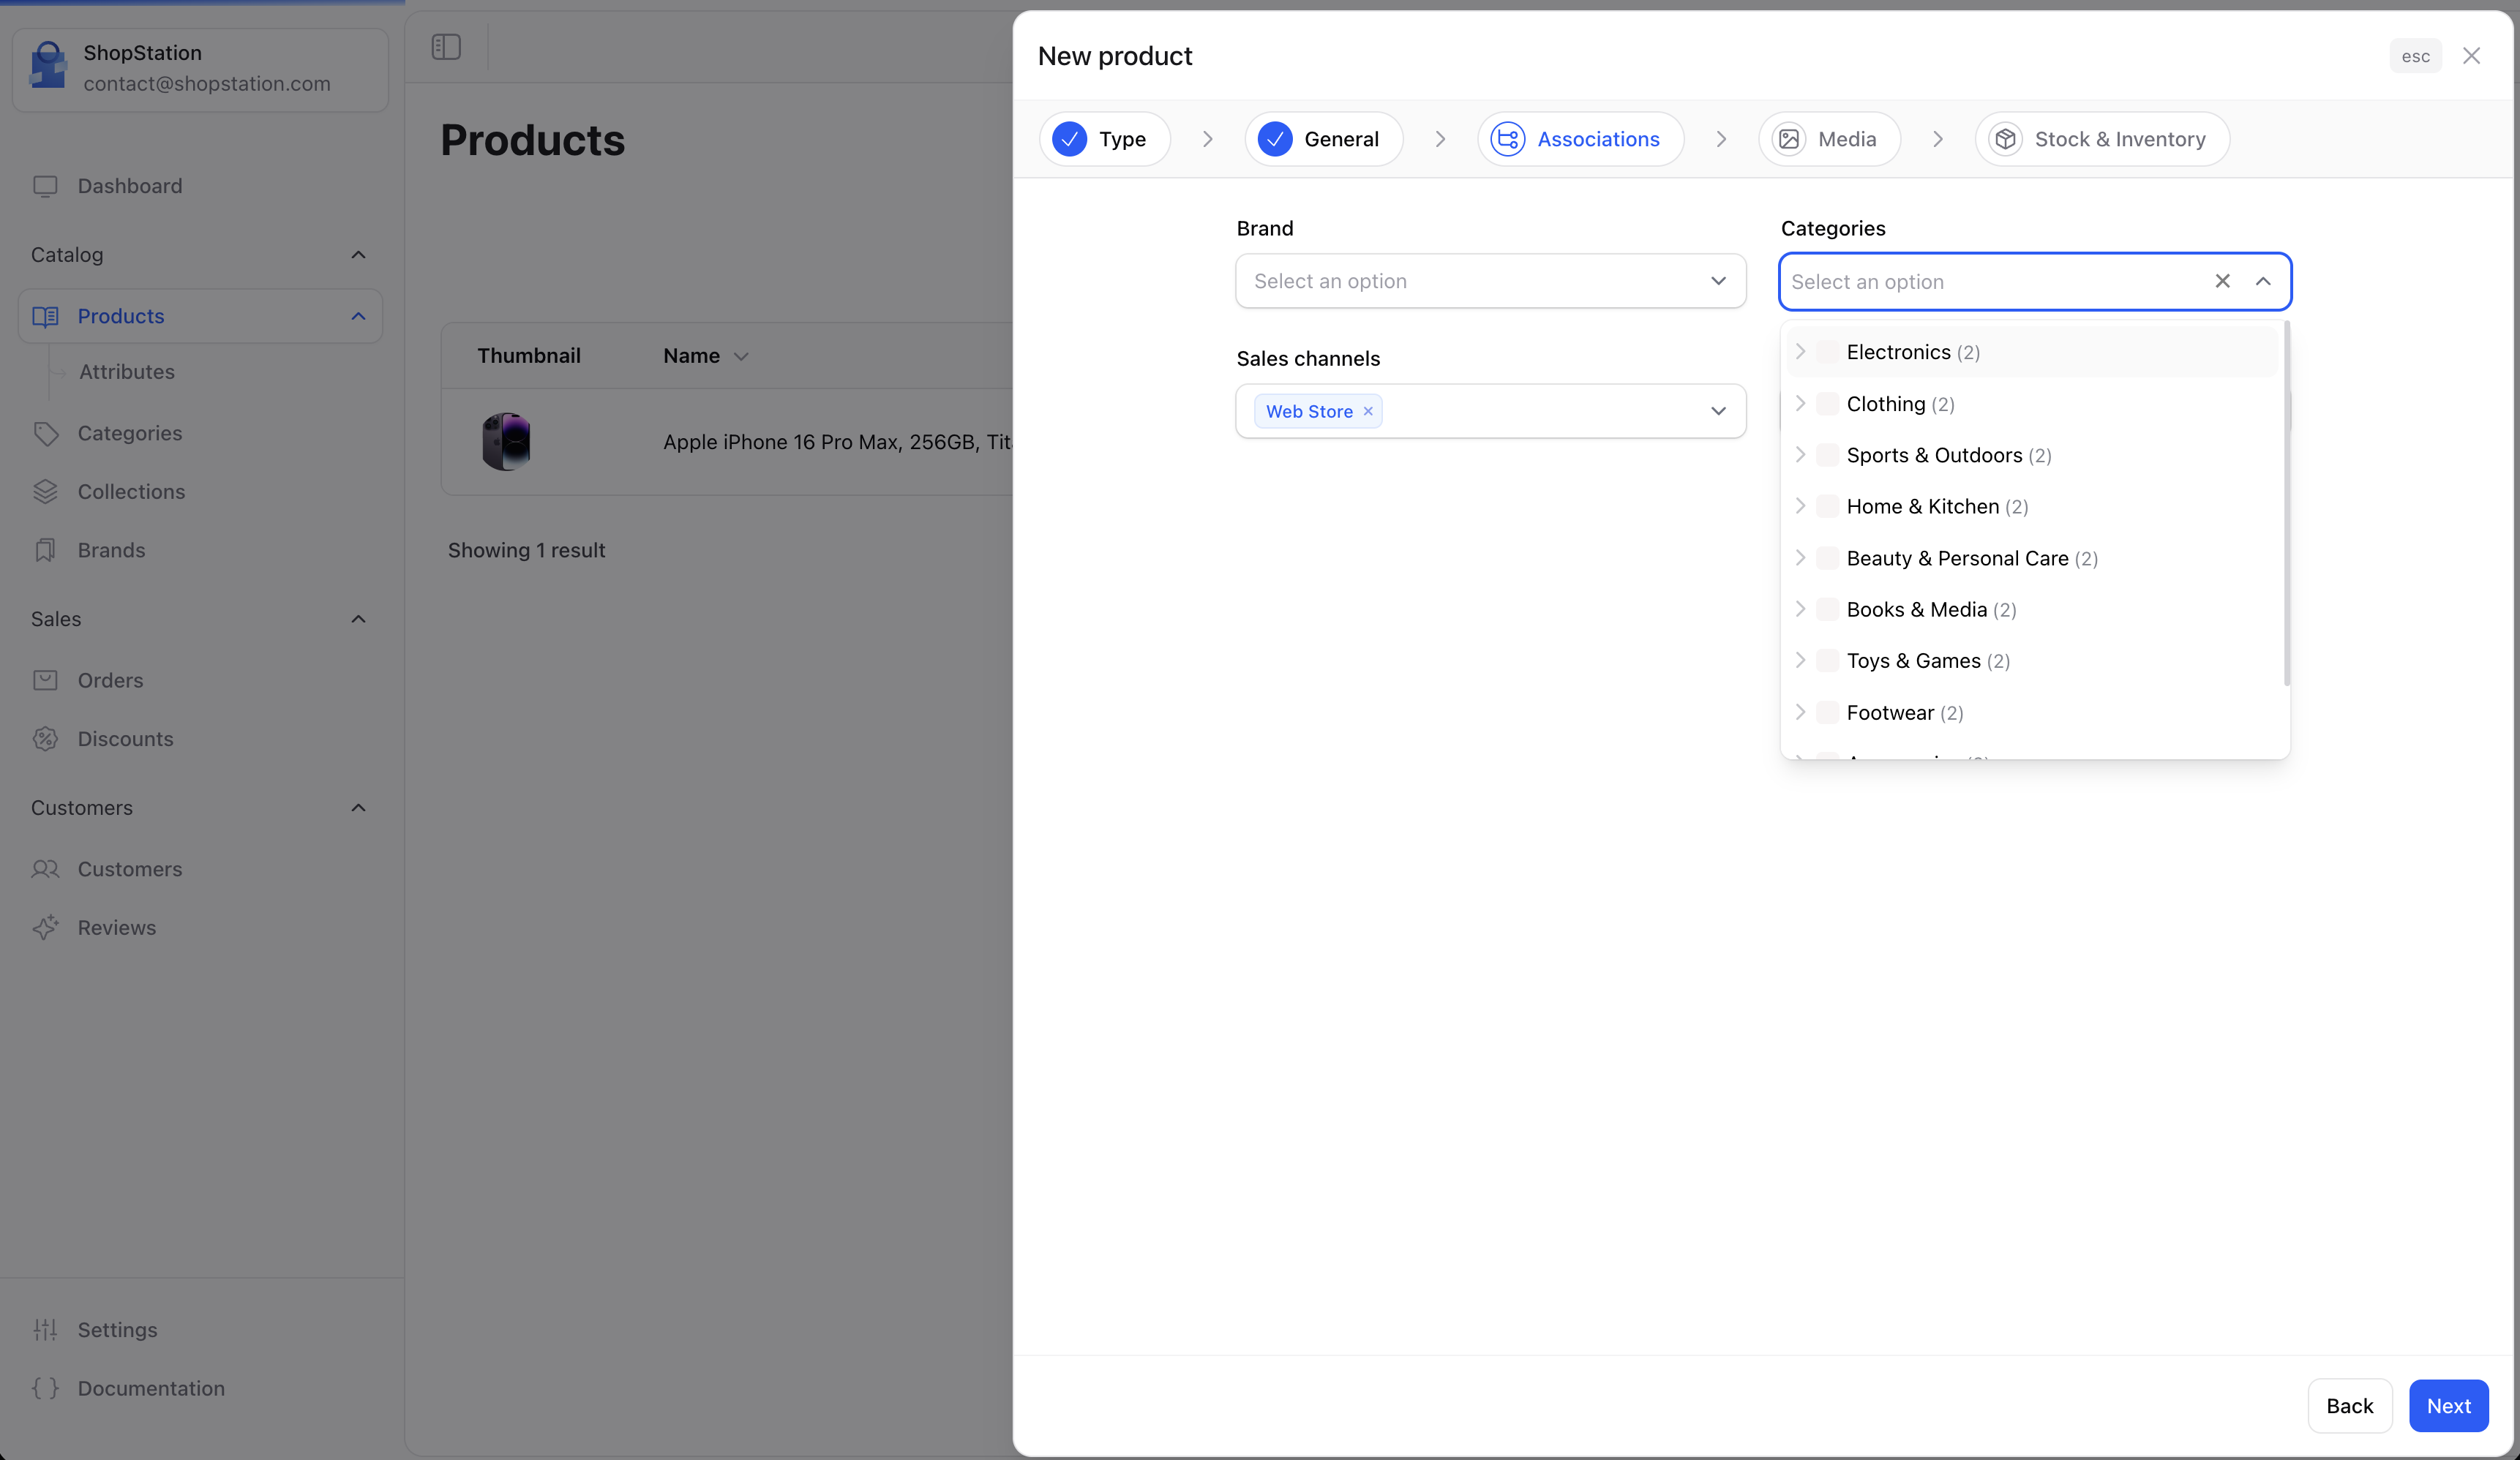Click the Discounts percent badge icon
2520x1460 pixels.
(45, 739)
